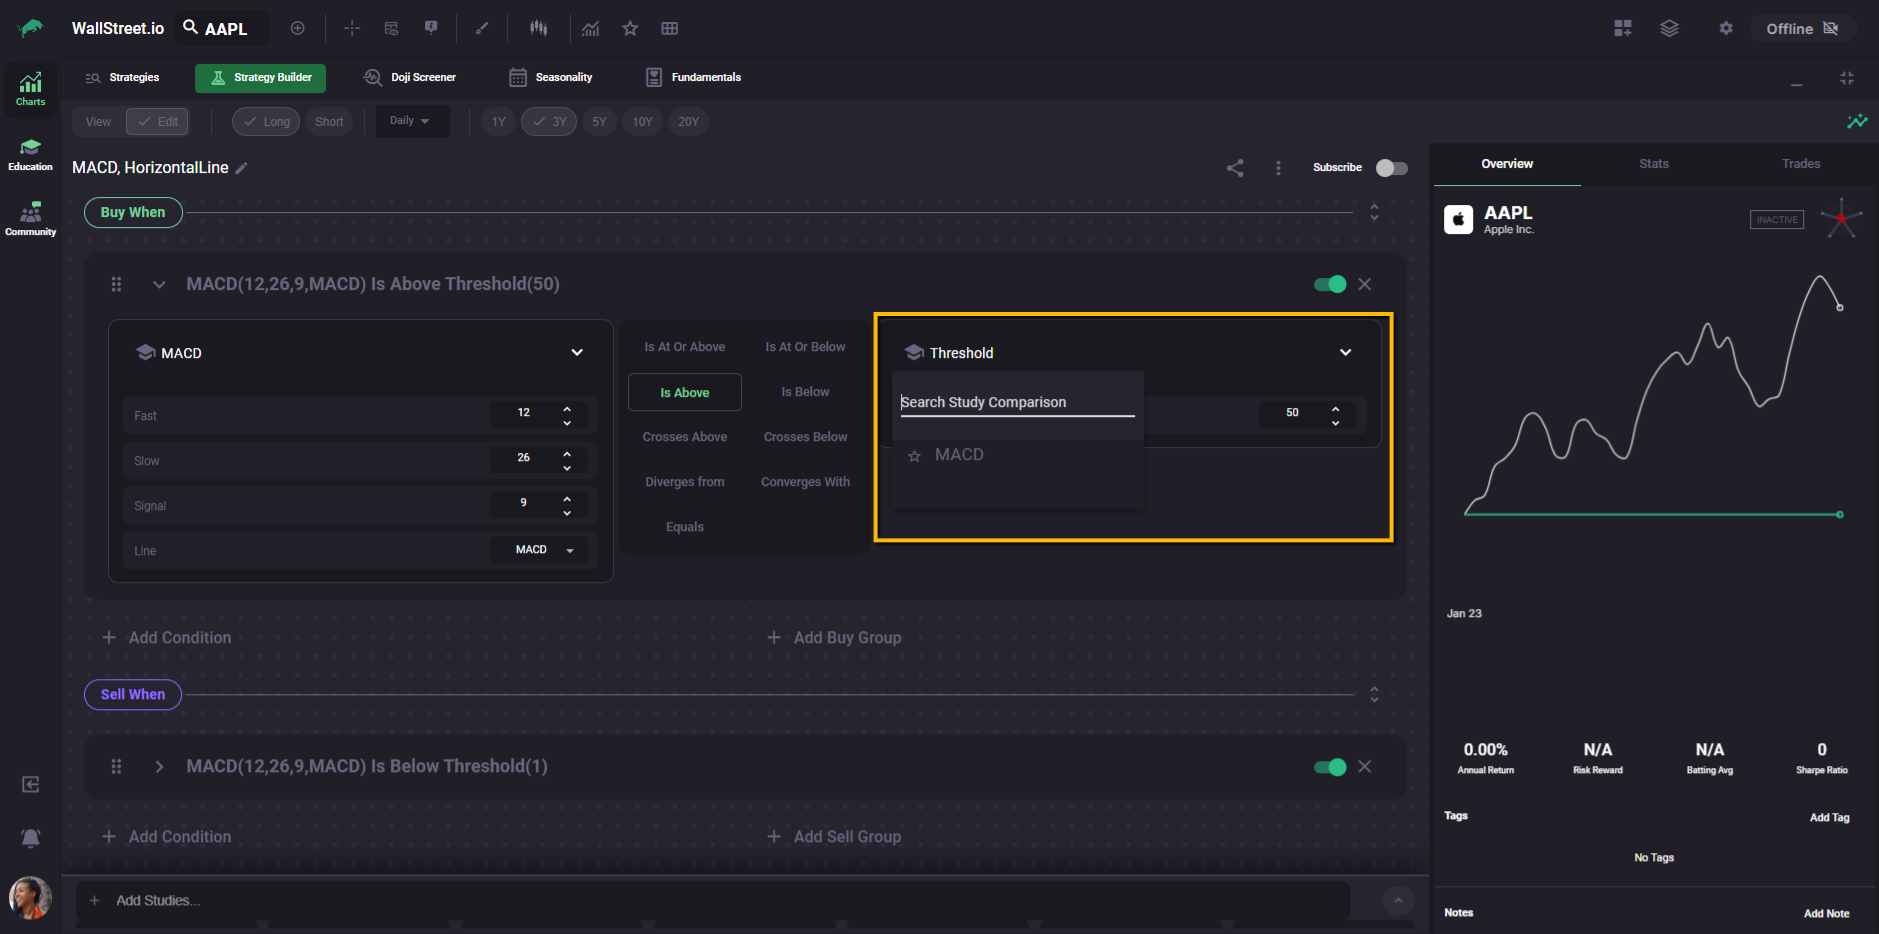The width and height of the screenshot is (1879, 934).
Task: Open the Education sidebar section
Action: 30,154
